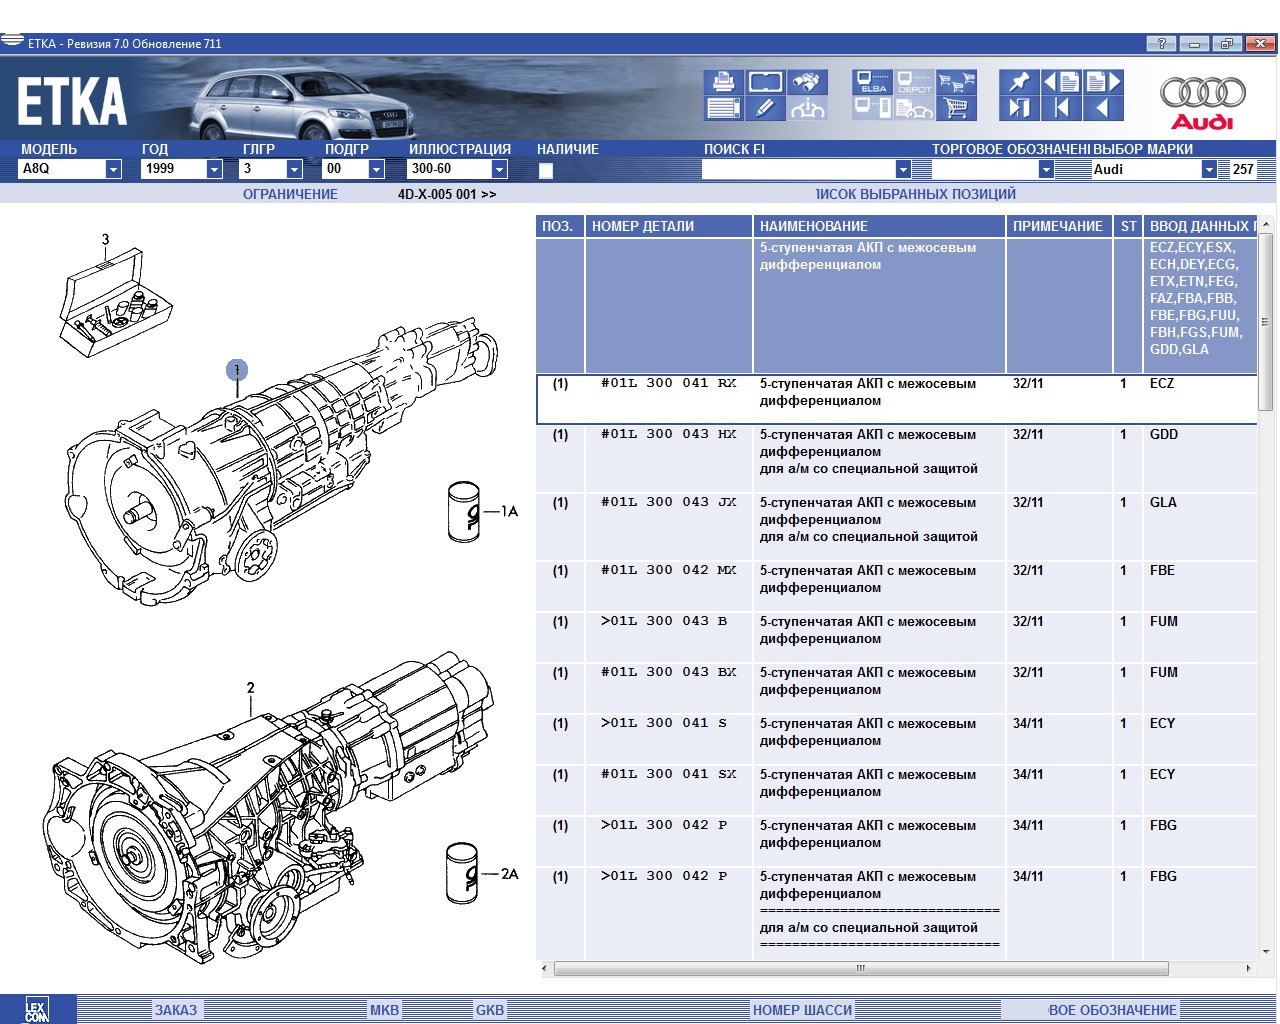Image resolution: width=1280 pixels, height=1024 pixels.
Task: Click the 257 field next to Audi
Action: pyautogui.click(x=1242, y=169)
